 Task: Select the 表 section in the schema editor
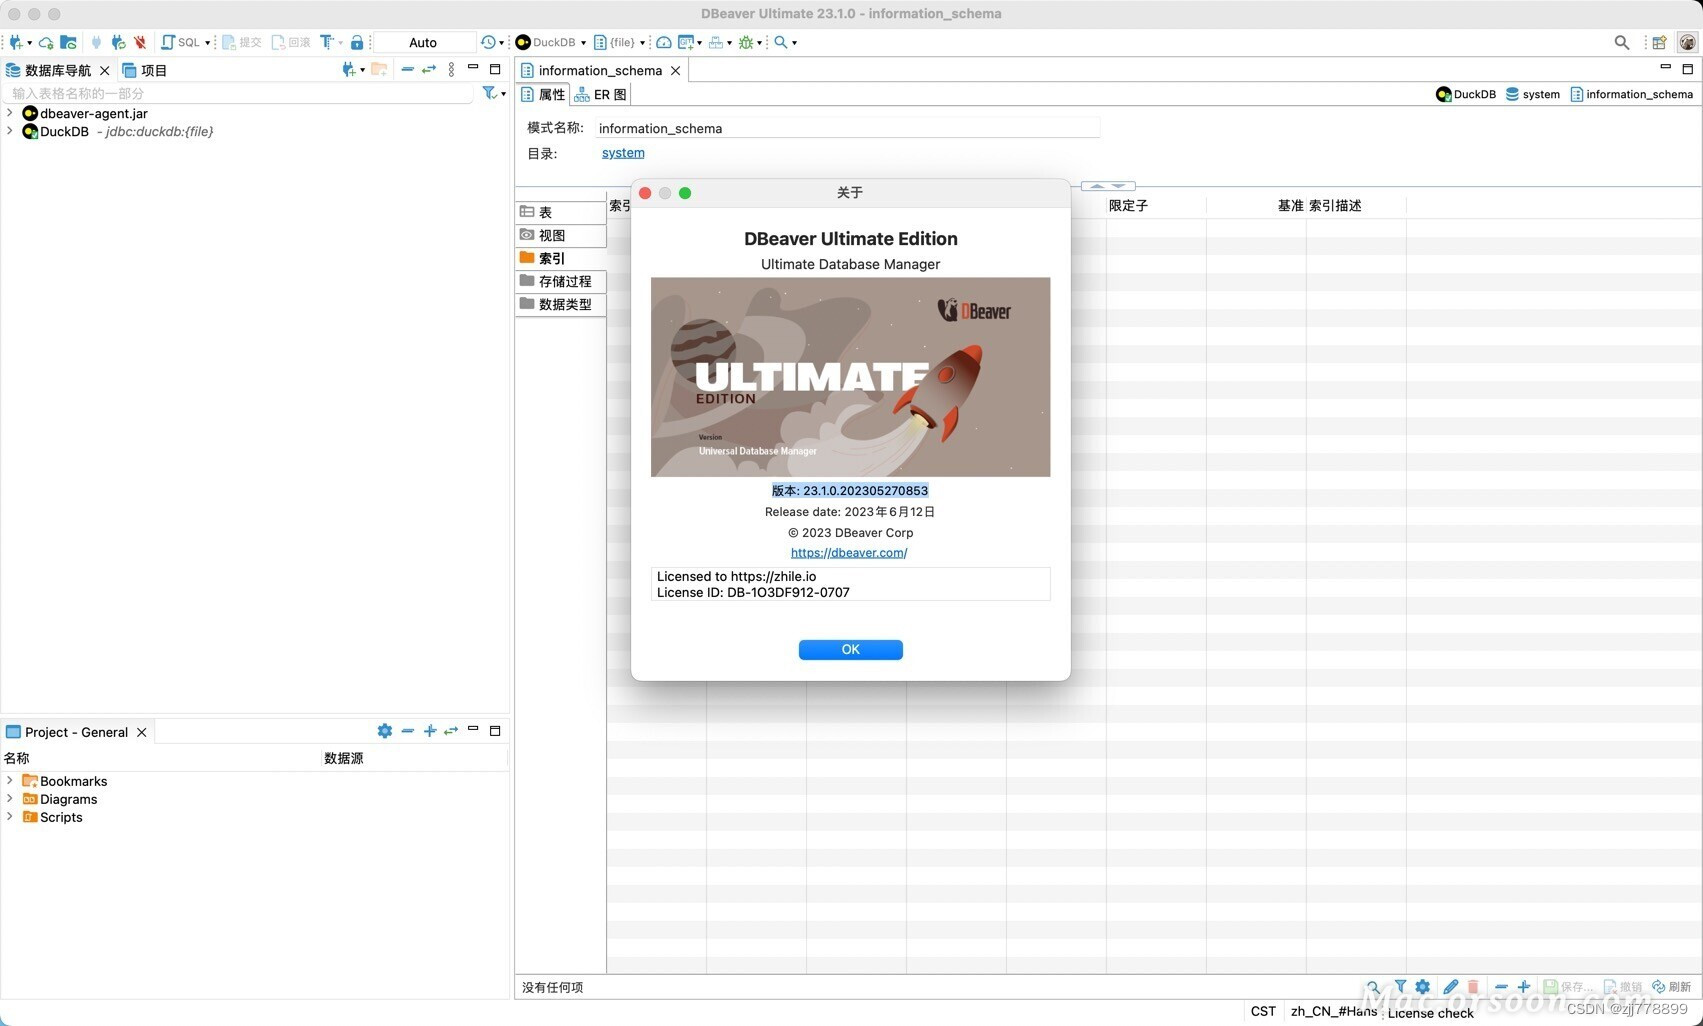[561, 212]
